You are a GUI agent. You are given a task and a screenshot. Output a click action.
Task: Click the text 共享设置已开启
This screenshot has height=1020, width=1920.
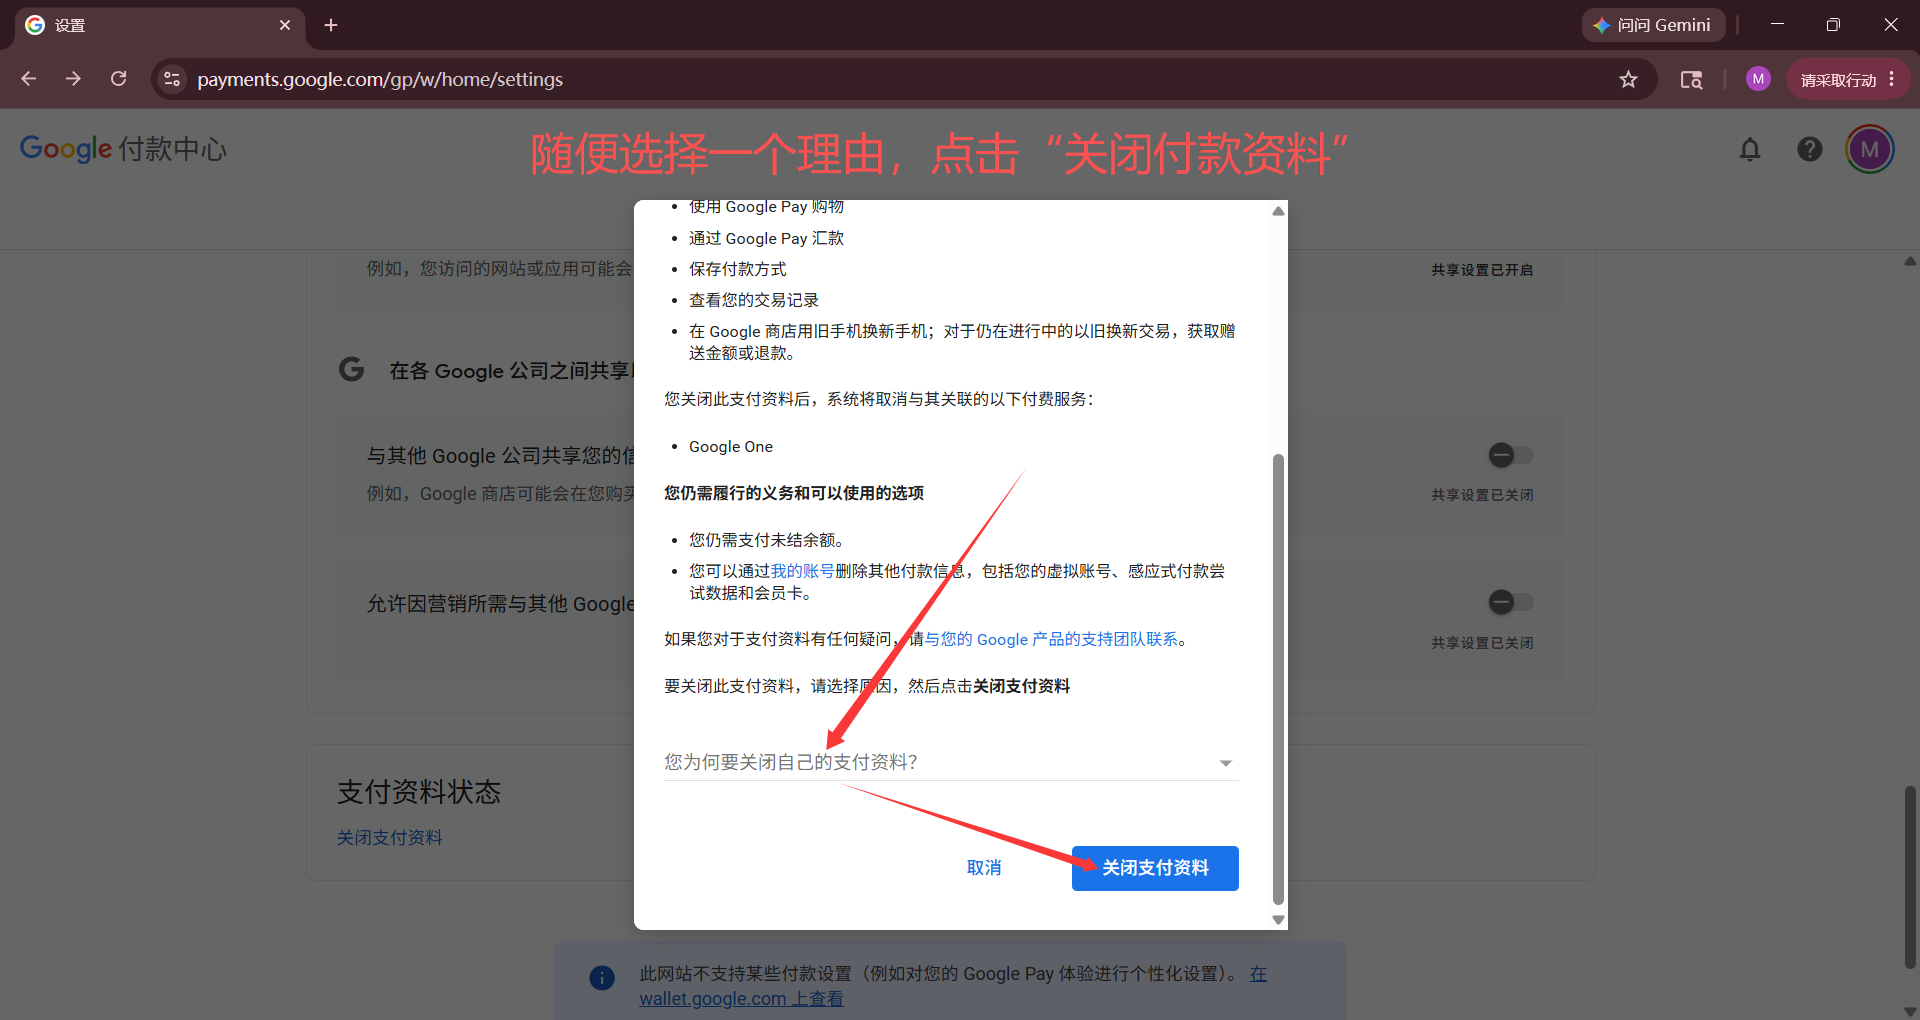pos(1482,270)
